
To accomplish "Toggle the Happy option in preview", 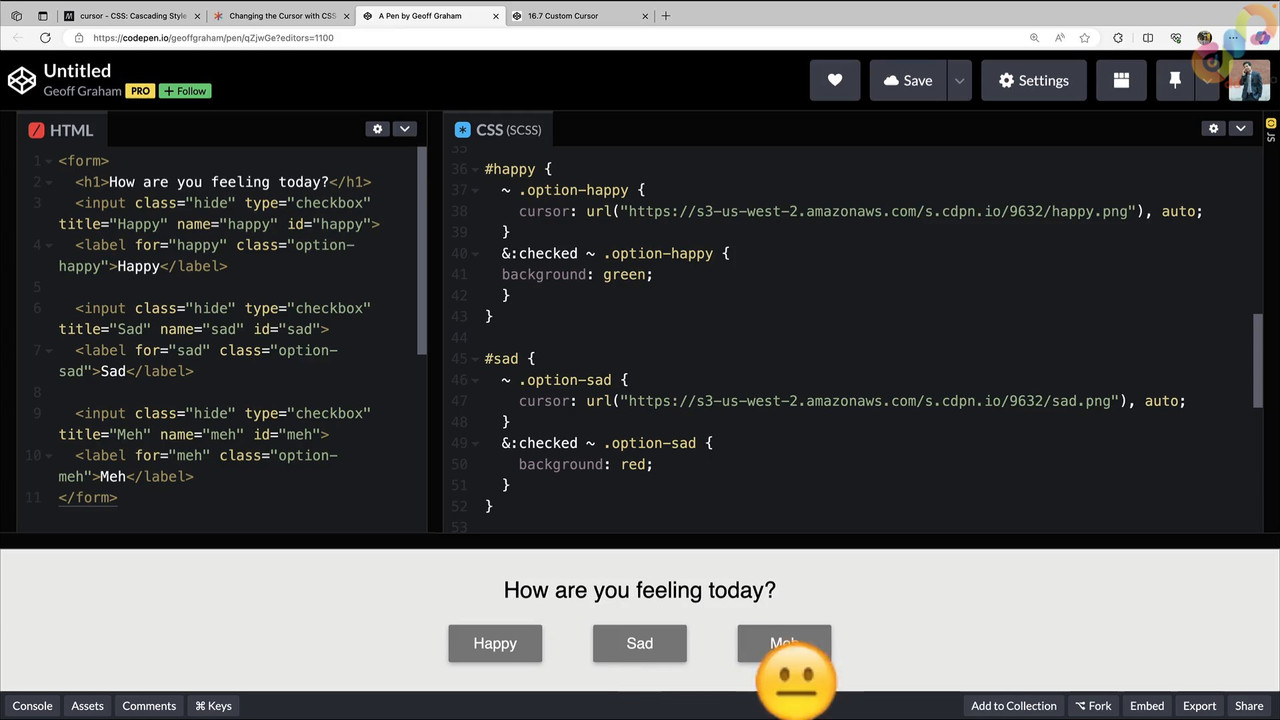I will point(495,644).
